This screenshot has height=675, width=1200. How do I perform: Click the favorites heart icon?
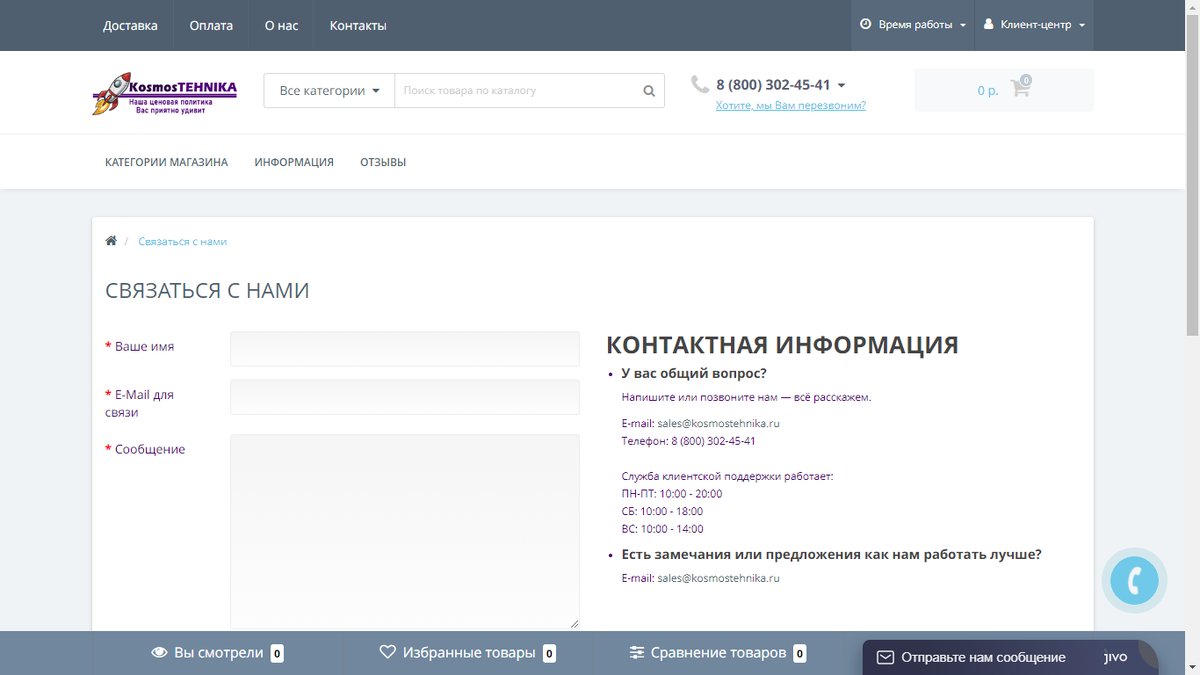coord(388,653)
